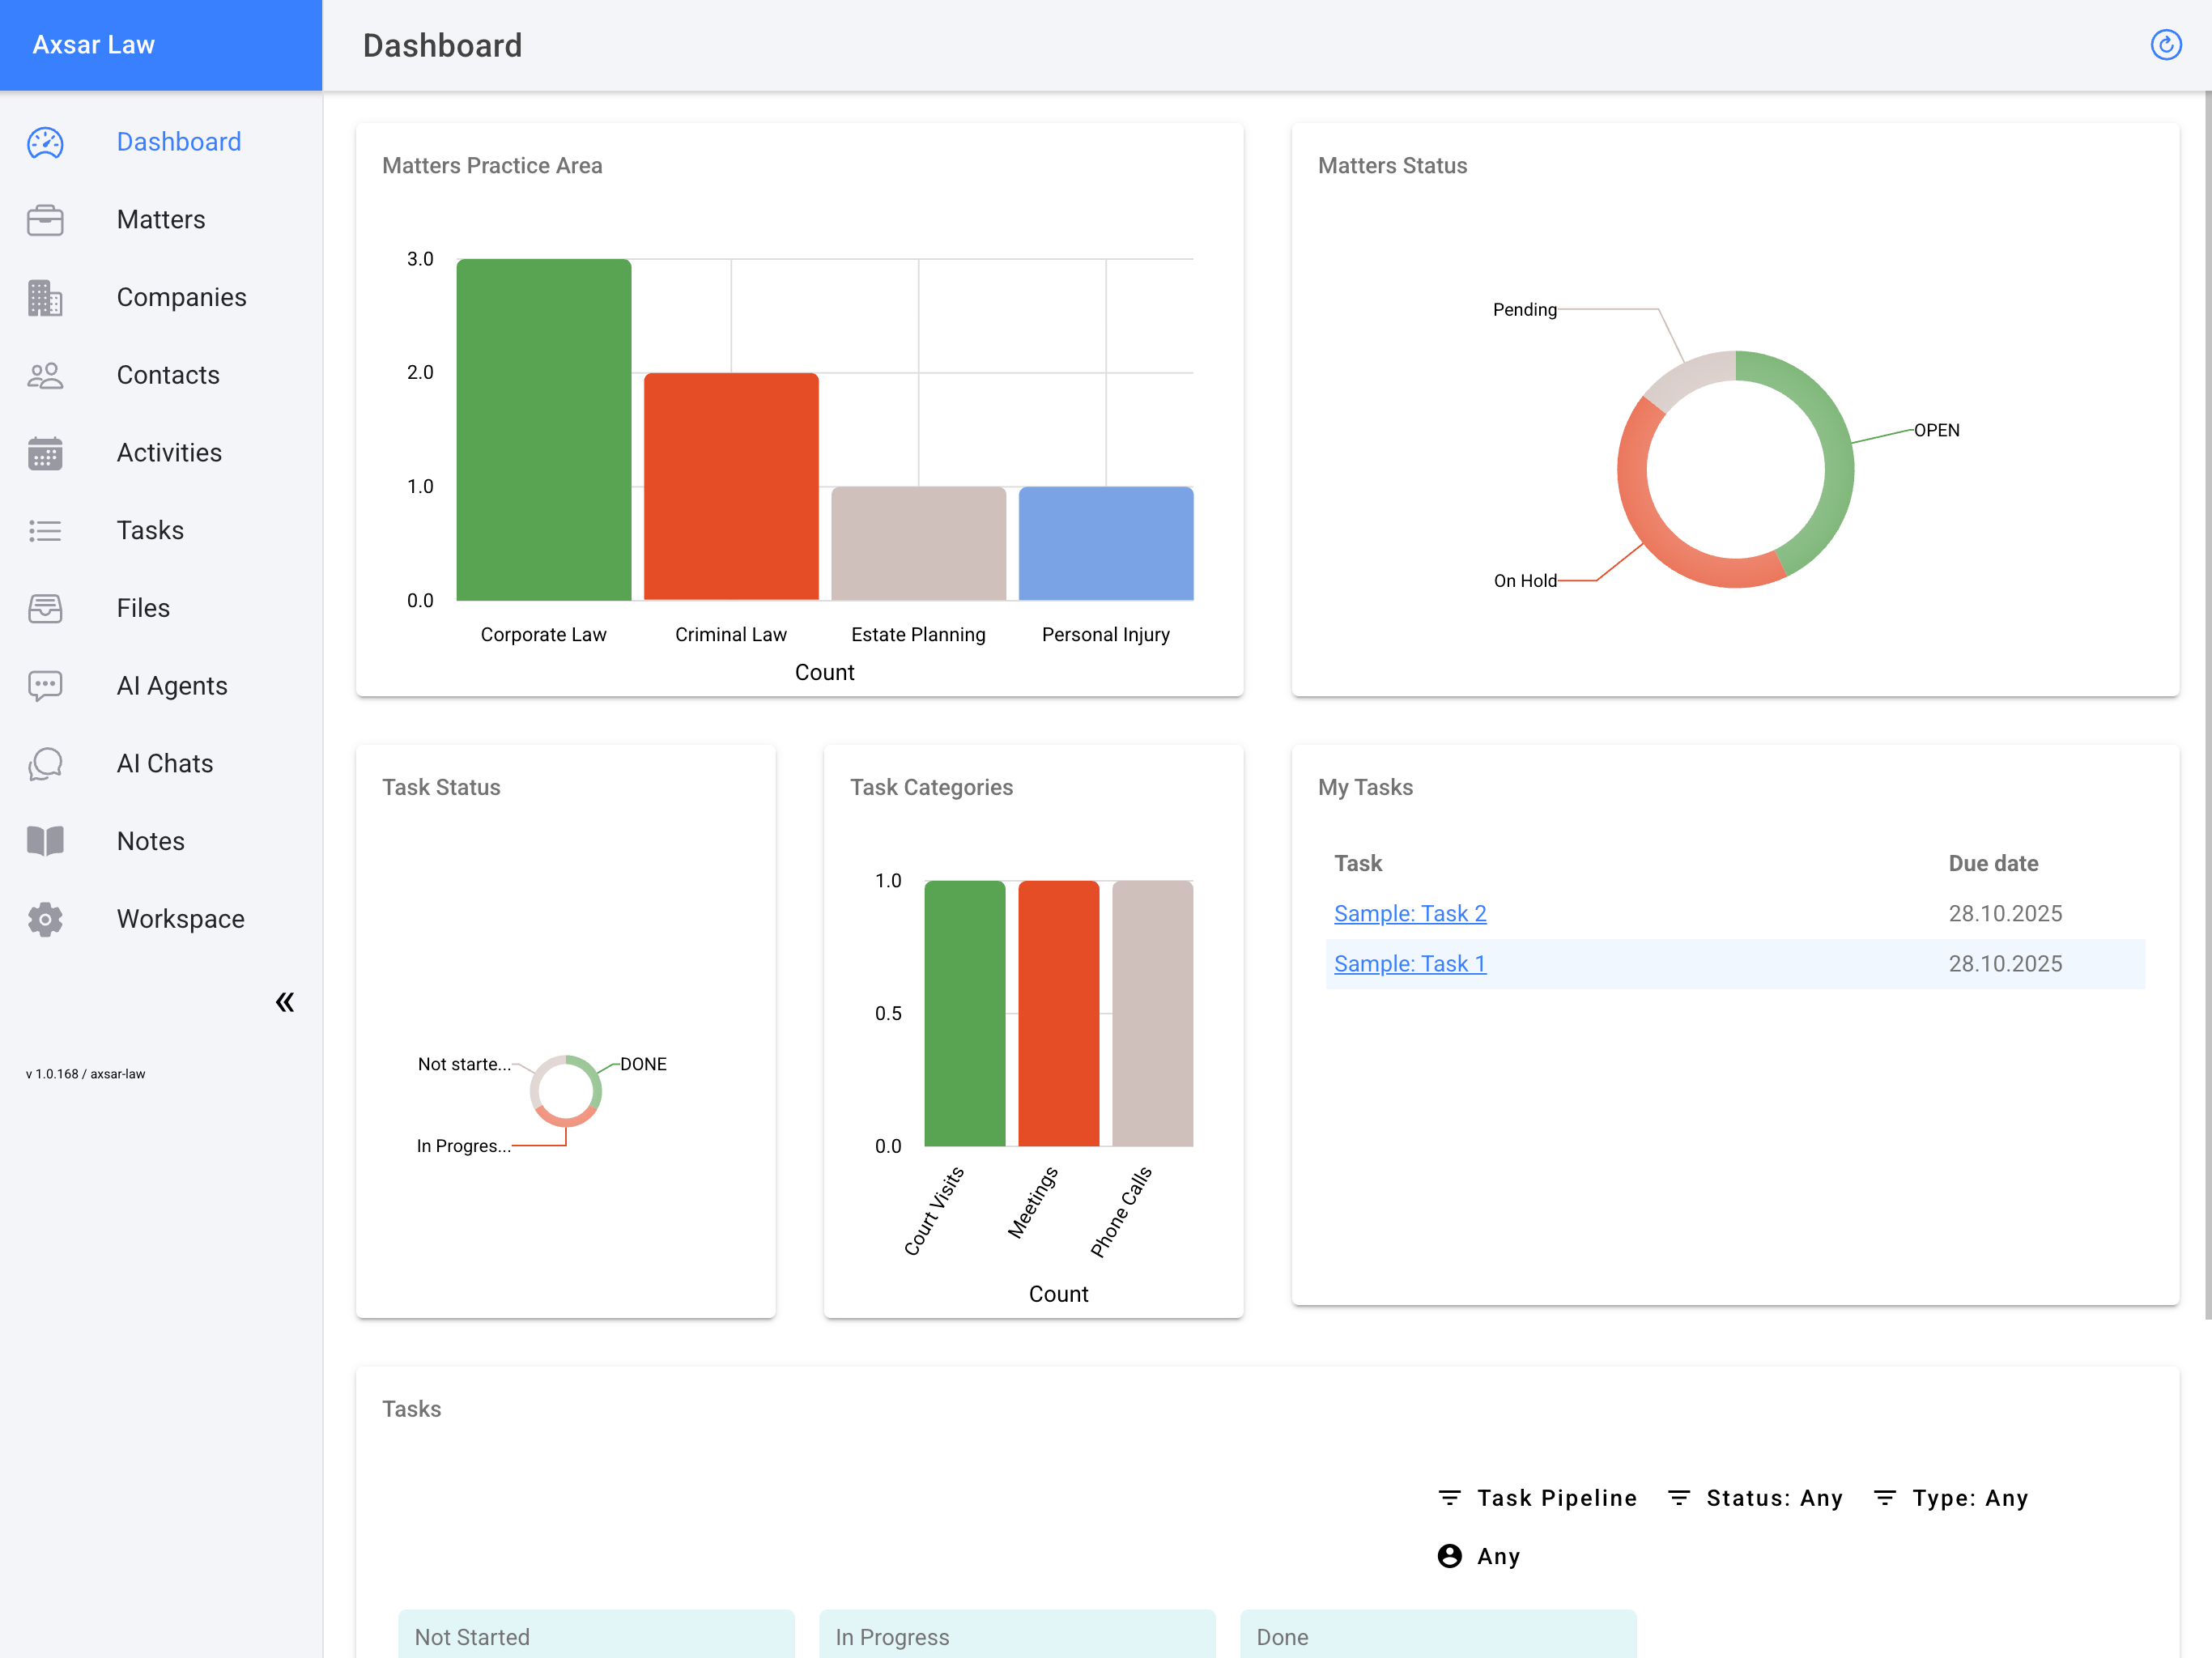Open the Sample: Task 1 link

pyautogui.click(x=1409, y=964)
